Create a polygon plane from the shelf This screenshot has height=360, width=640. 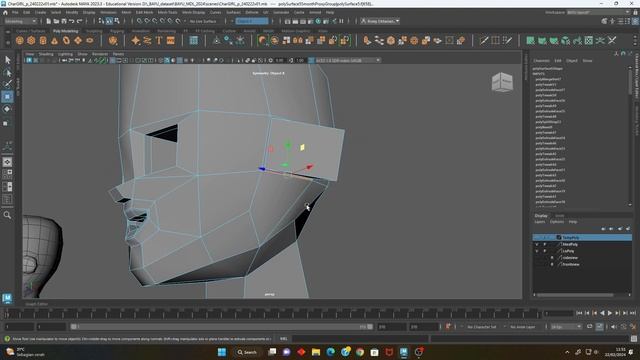coord(78,40)
